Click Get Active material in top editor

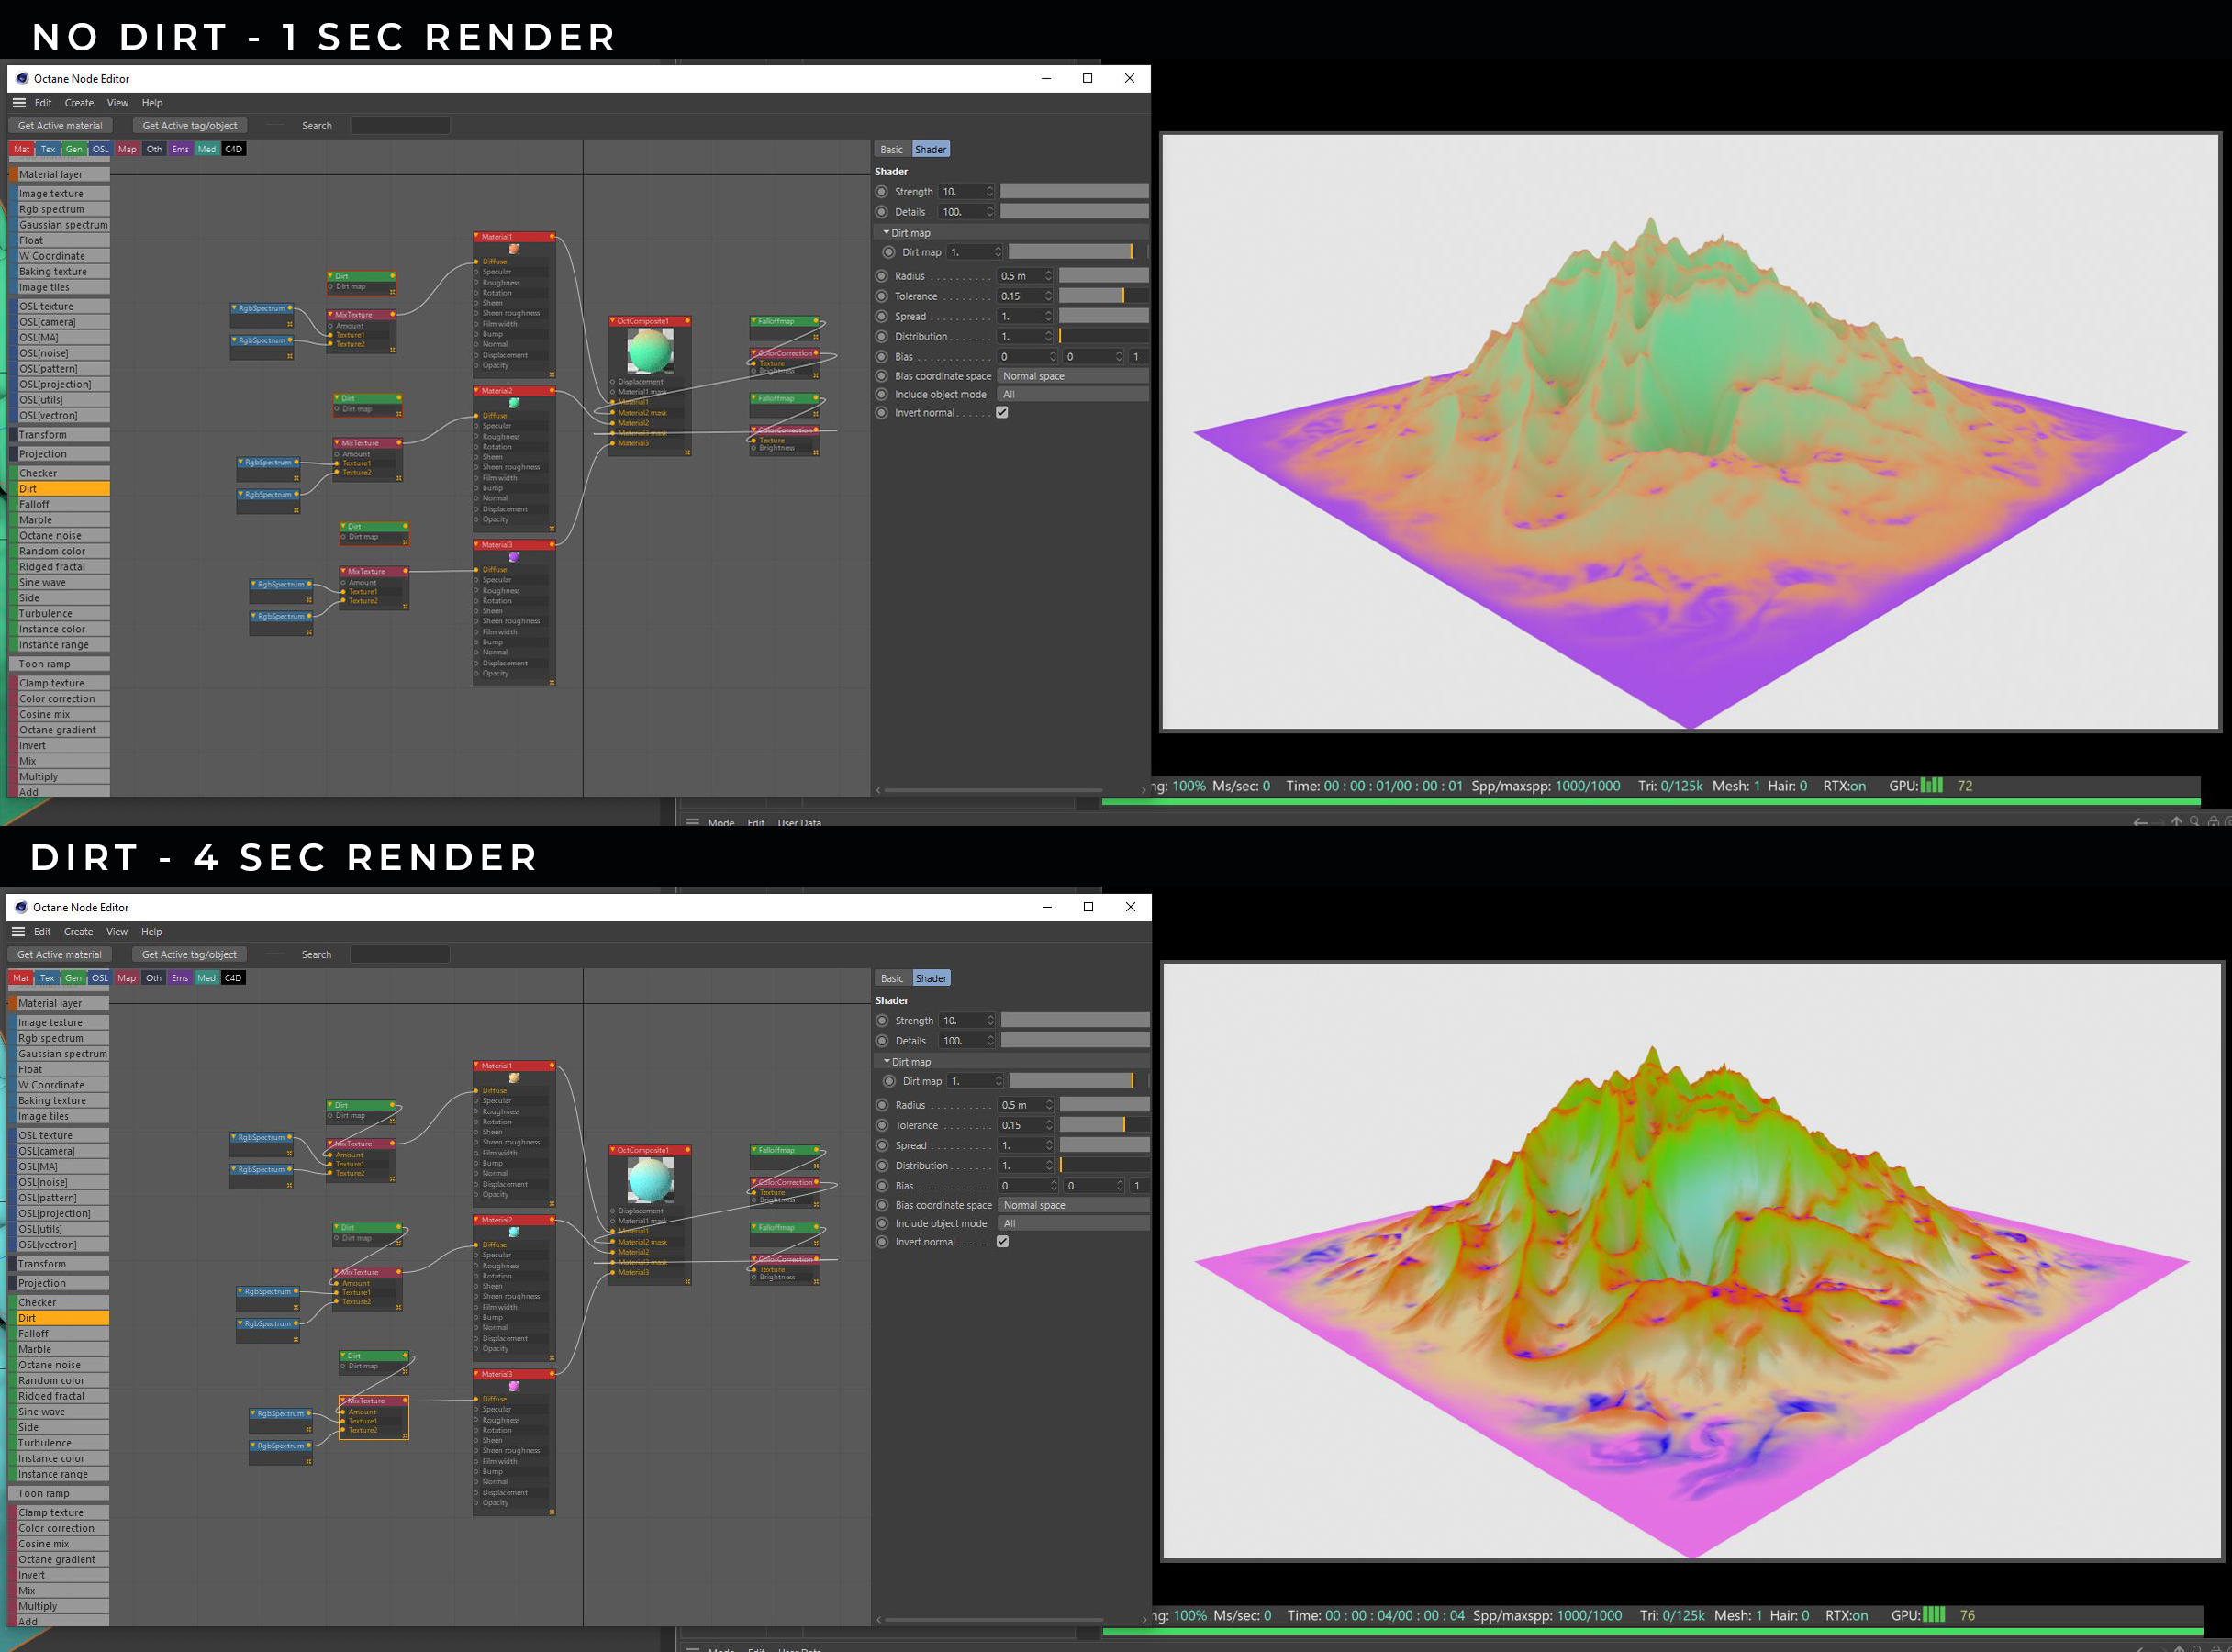click(60, 126)
